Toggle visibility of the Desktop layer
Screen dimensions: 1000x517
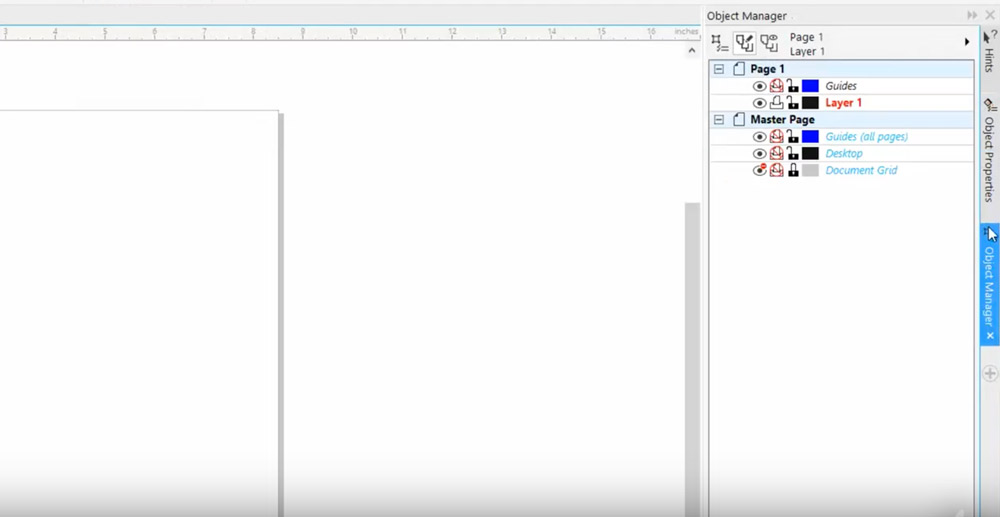point(759,154)
